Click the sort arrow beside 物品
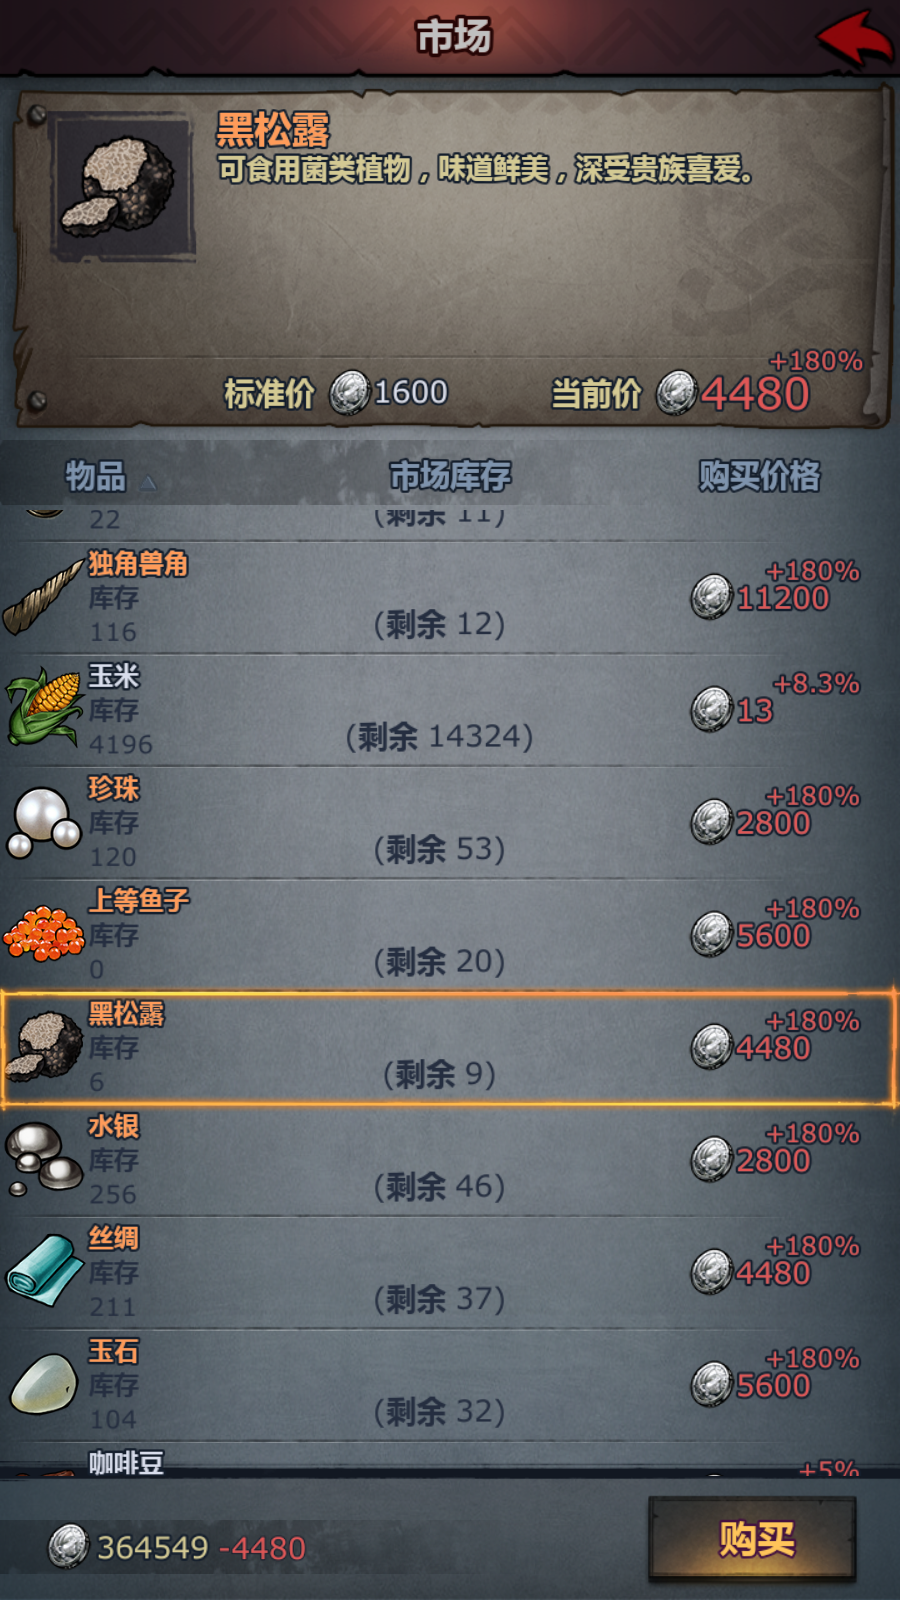This screenshot has width=900, height=1600. (x=149, y=483)
